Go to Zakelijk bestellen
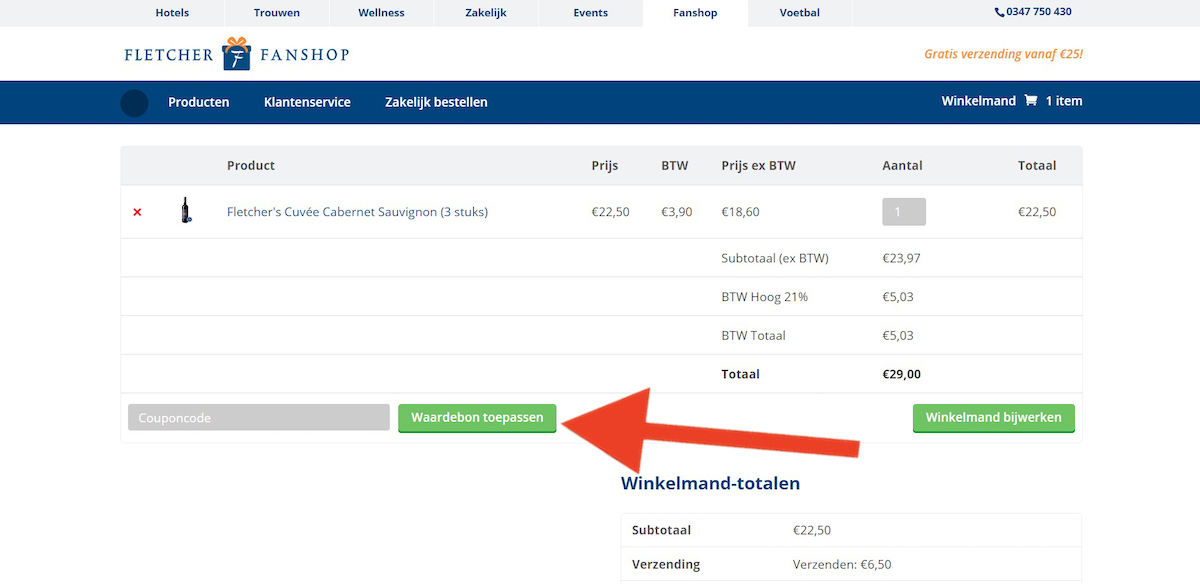The image size is (1200, 584). (x=436, y=102)
